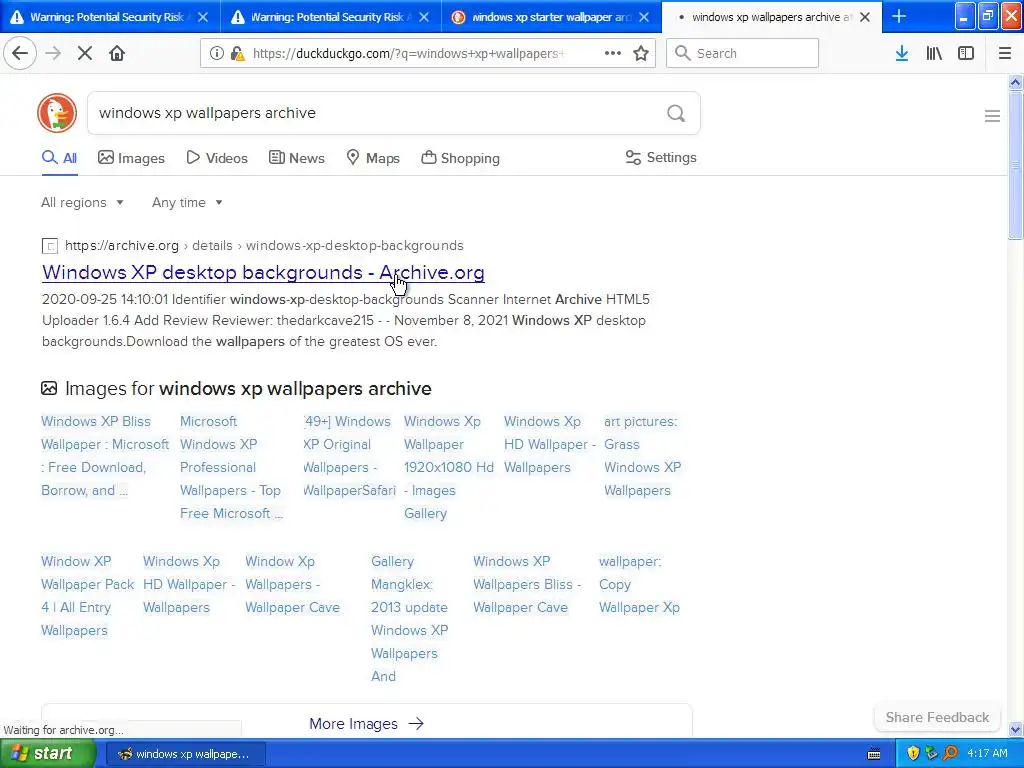Open wallpaper: Copy Wallpaper Xp image
The height and width of the screenshot is (768, 1024).
(639, 584)
